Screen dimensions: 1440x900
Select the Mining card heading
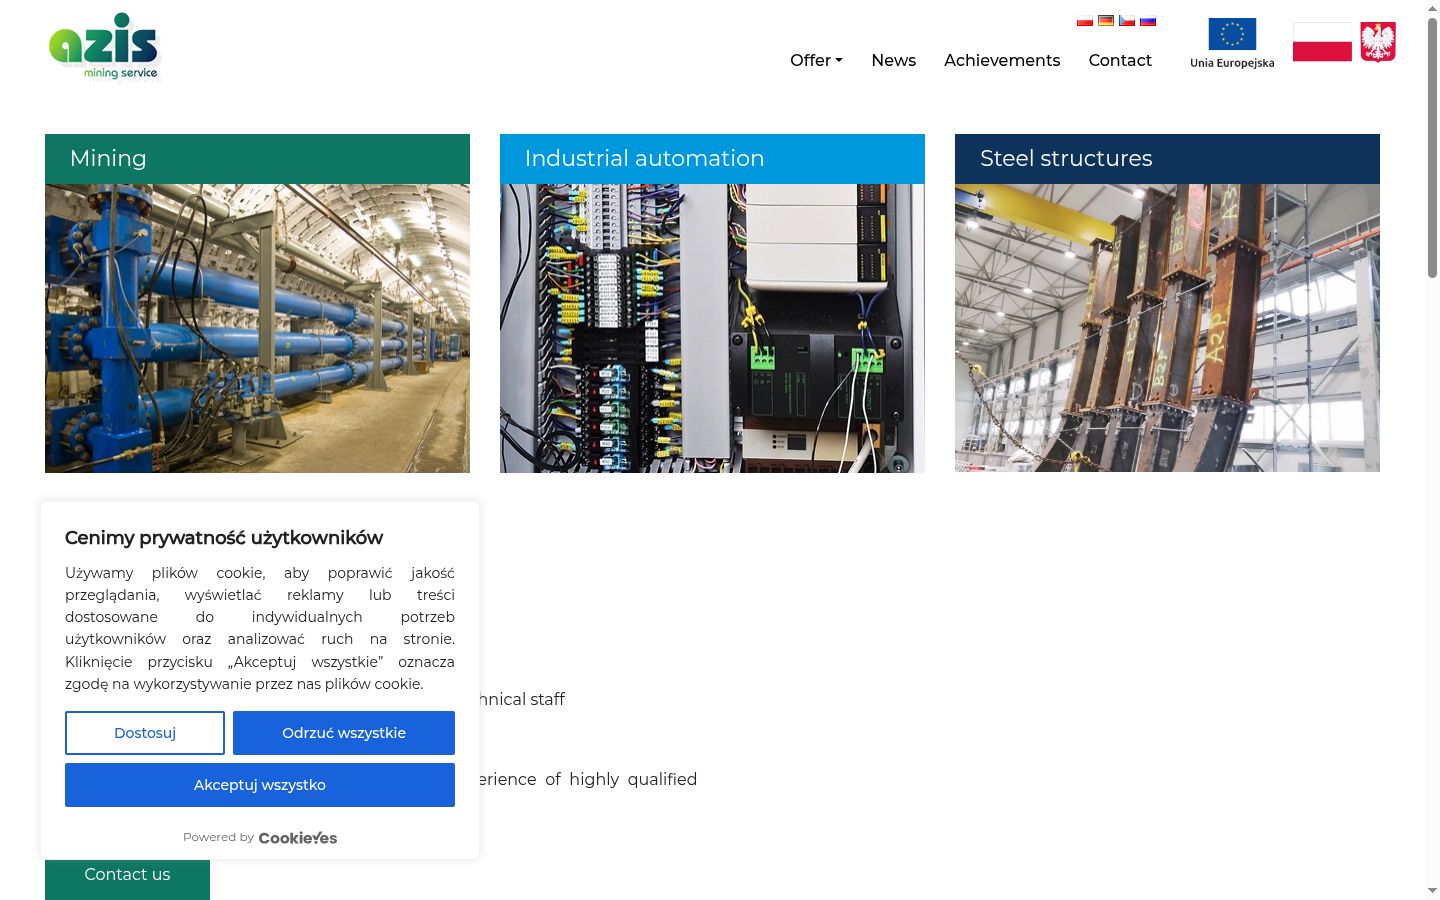pos(257,159)
